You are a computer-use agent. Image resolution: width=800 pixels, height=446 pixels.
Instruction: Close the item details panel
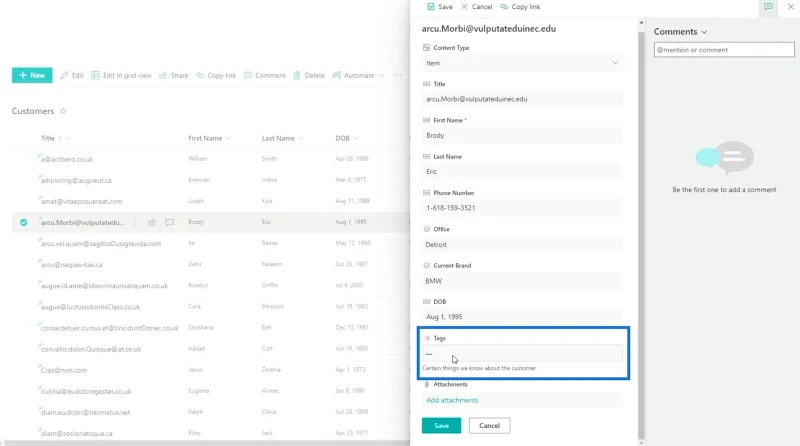coord(790,7)
